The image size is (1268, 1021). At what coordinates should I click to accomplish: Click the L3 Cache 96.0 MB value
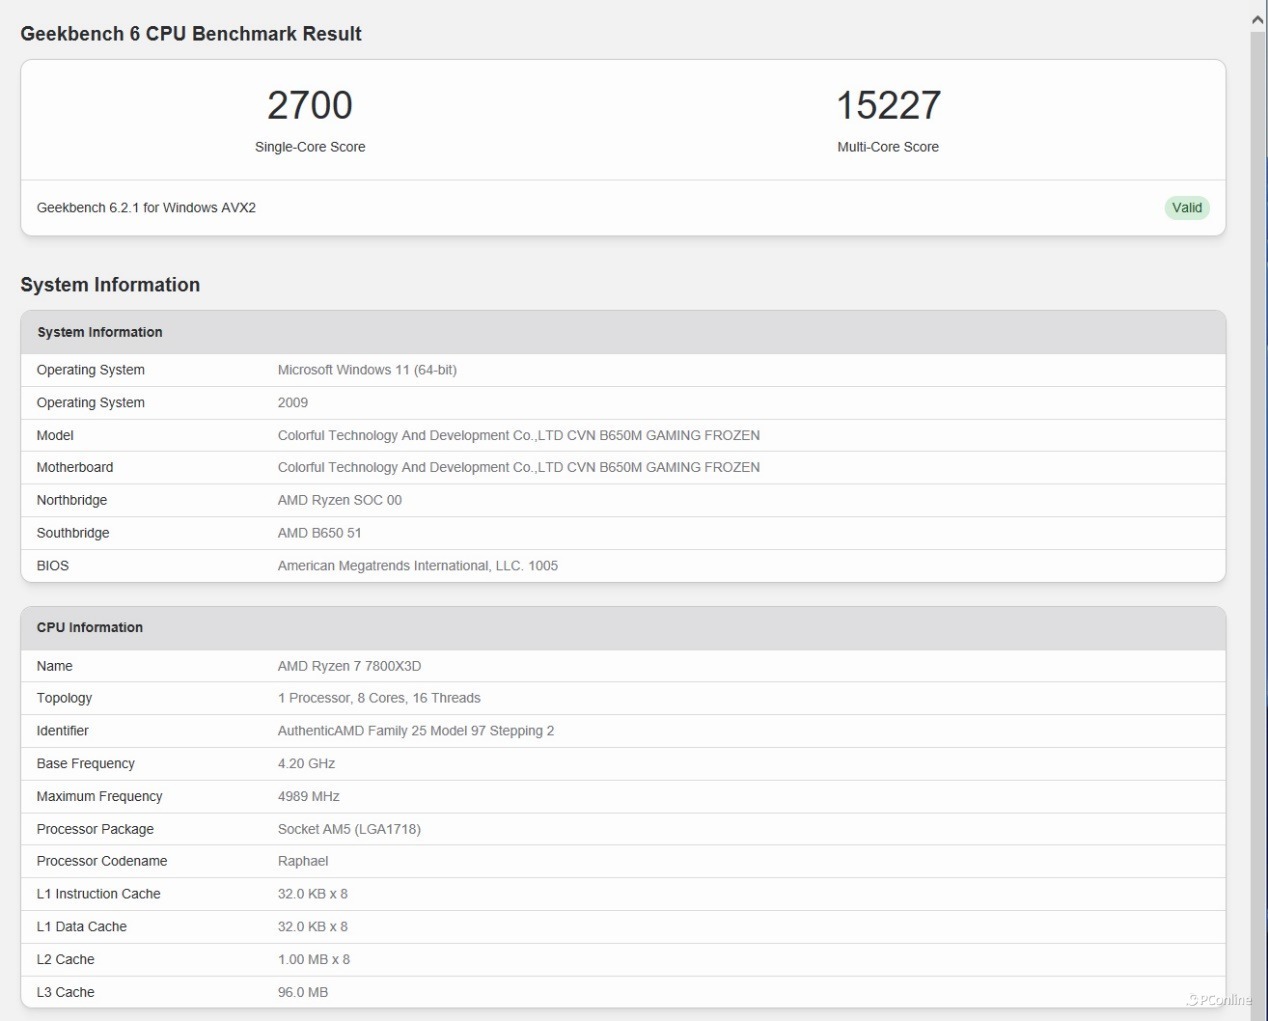coord(303,992)
